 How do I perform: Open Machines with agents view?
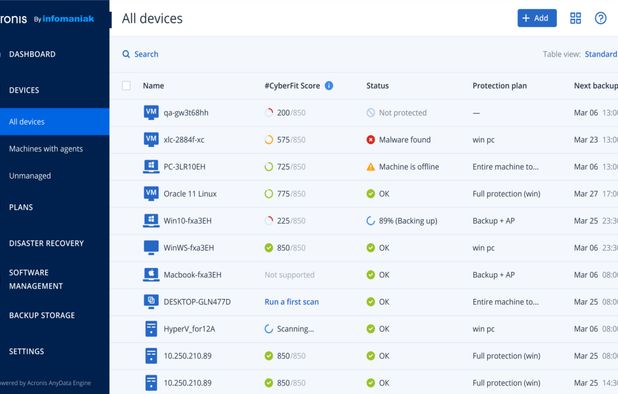[46, 149]
